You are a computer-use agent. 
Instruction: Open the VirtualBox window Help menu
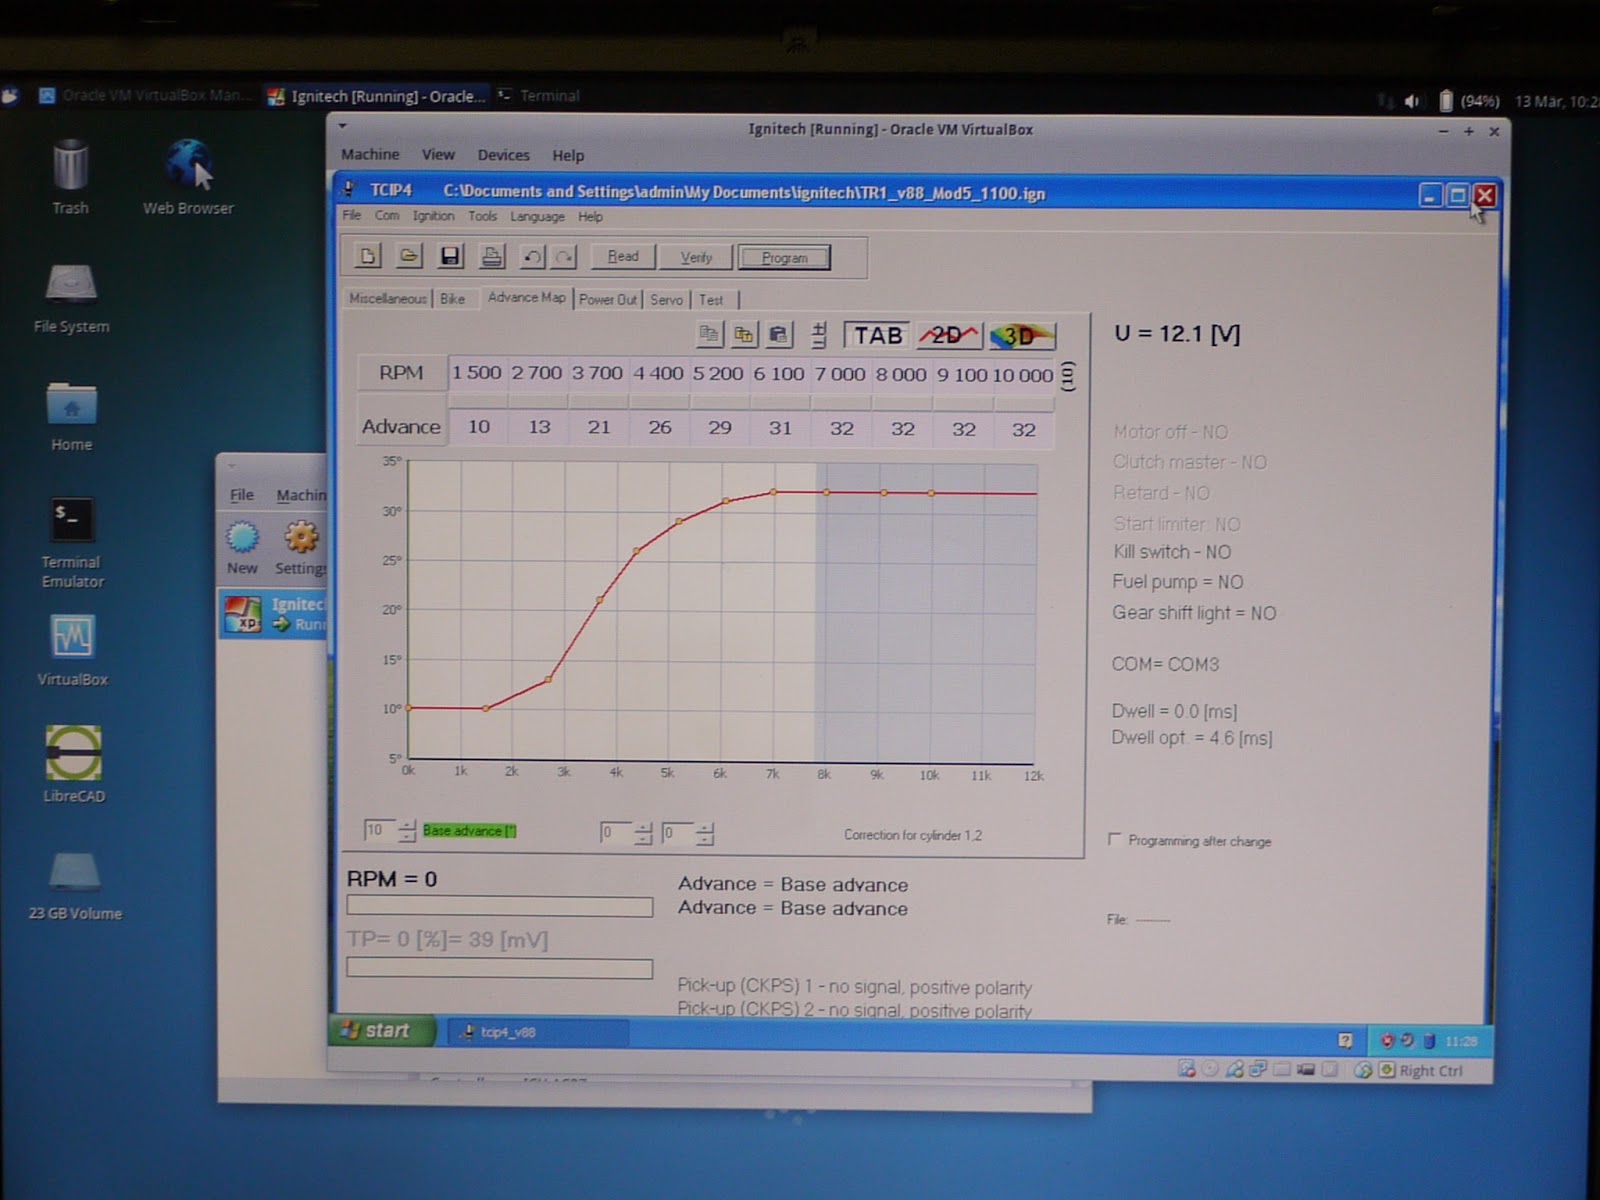pyautogui.click(x=568, y=155)
